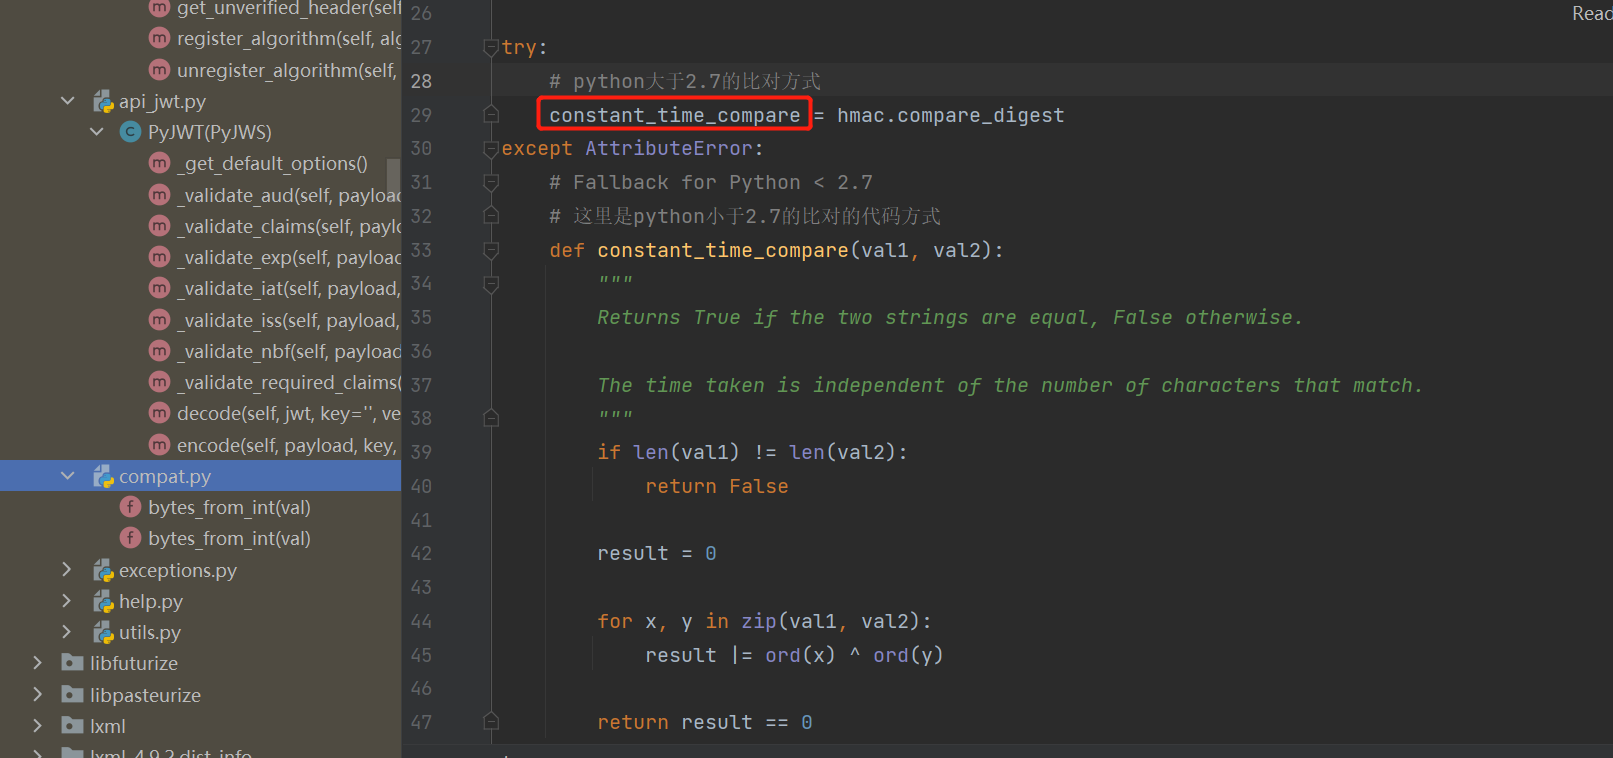
Task: Select utils.py in the project tree
Action: tap(150, 632)
